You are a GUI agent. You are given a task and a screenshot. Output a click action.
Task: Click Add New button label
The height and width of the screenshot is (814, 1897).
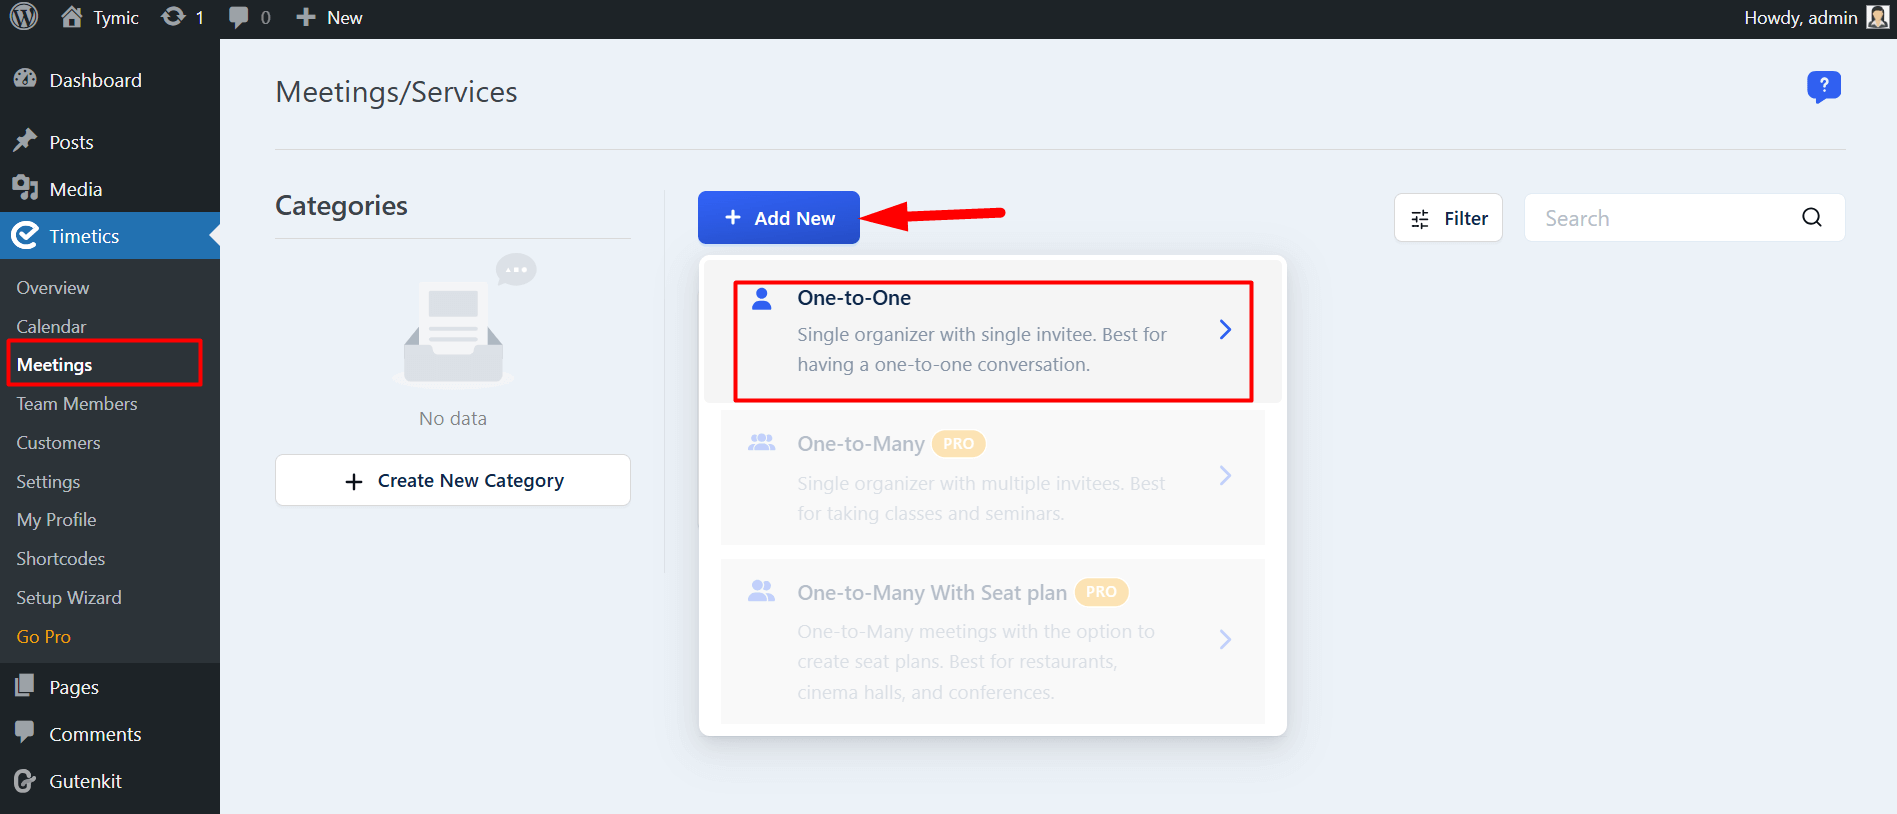click(x=795, y=218)
